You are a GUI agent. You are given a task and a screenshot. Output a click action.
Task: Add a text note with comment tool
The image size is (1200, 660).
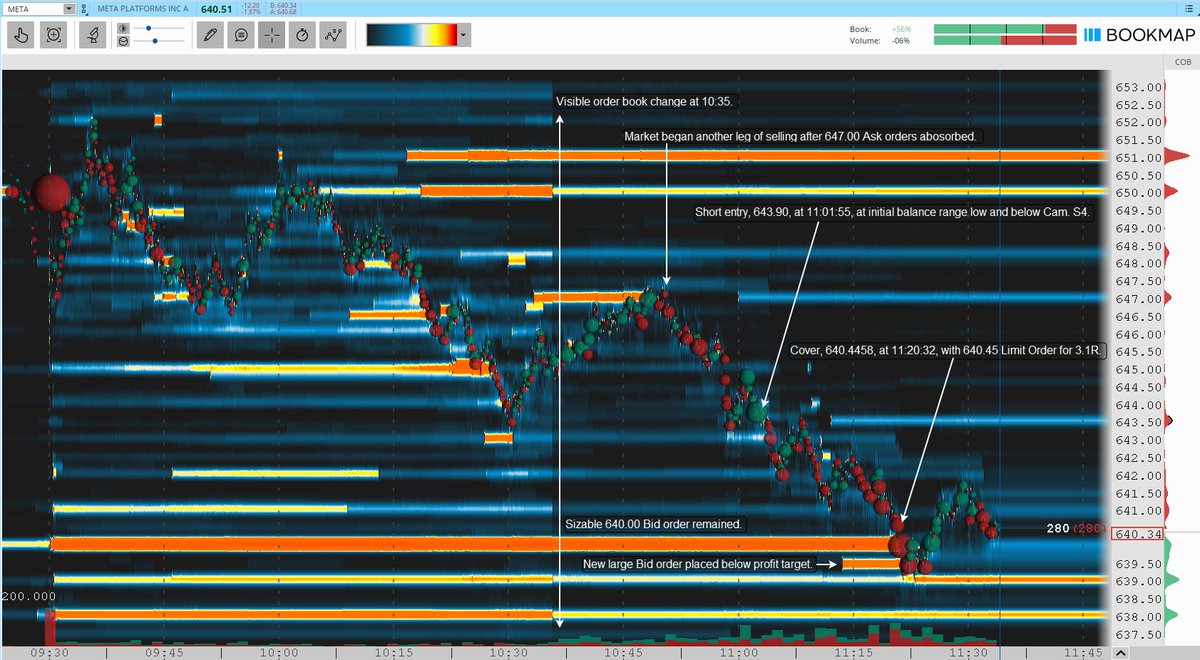pos(241,35)
